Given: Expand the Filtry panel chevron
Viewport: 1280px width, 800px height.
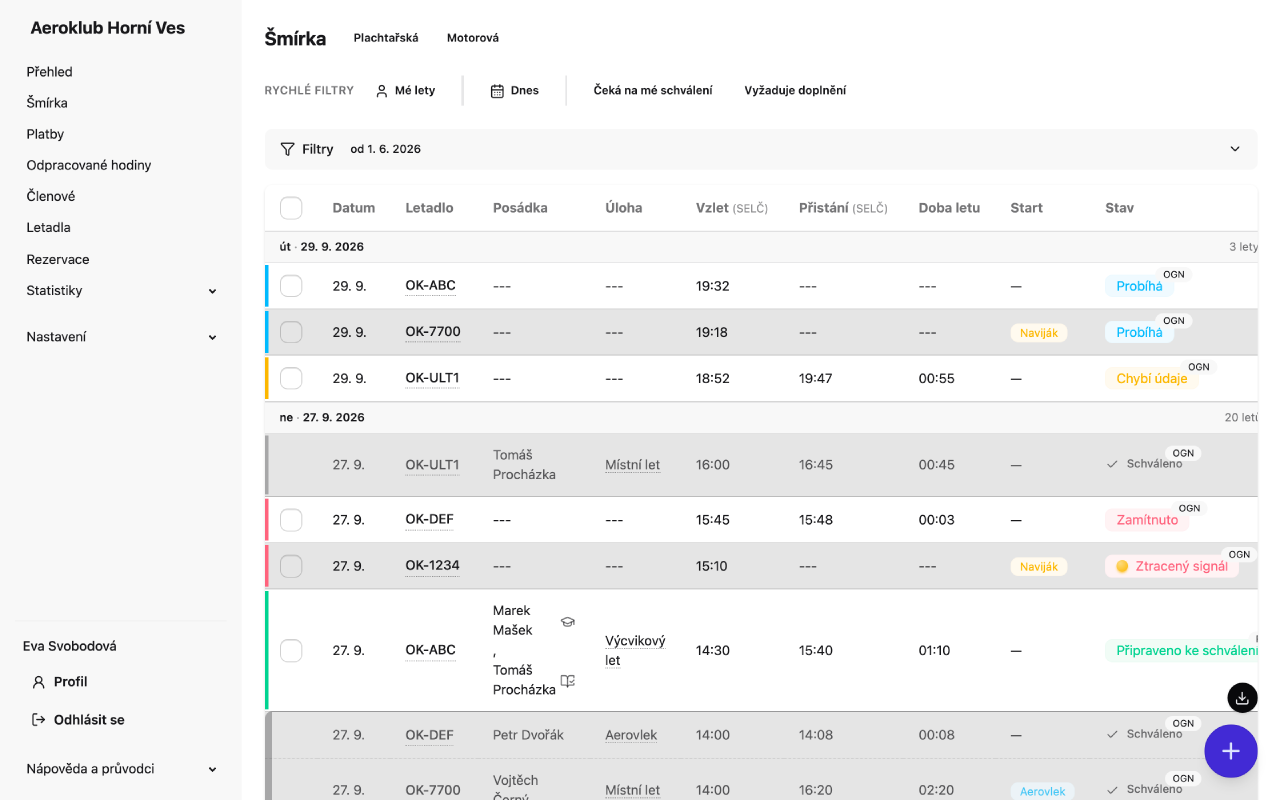Looking at the screenshot, I should [x=1235, y=149].
